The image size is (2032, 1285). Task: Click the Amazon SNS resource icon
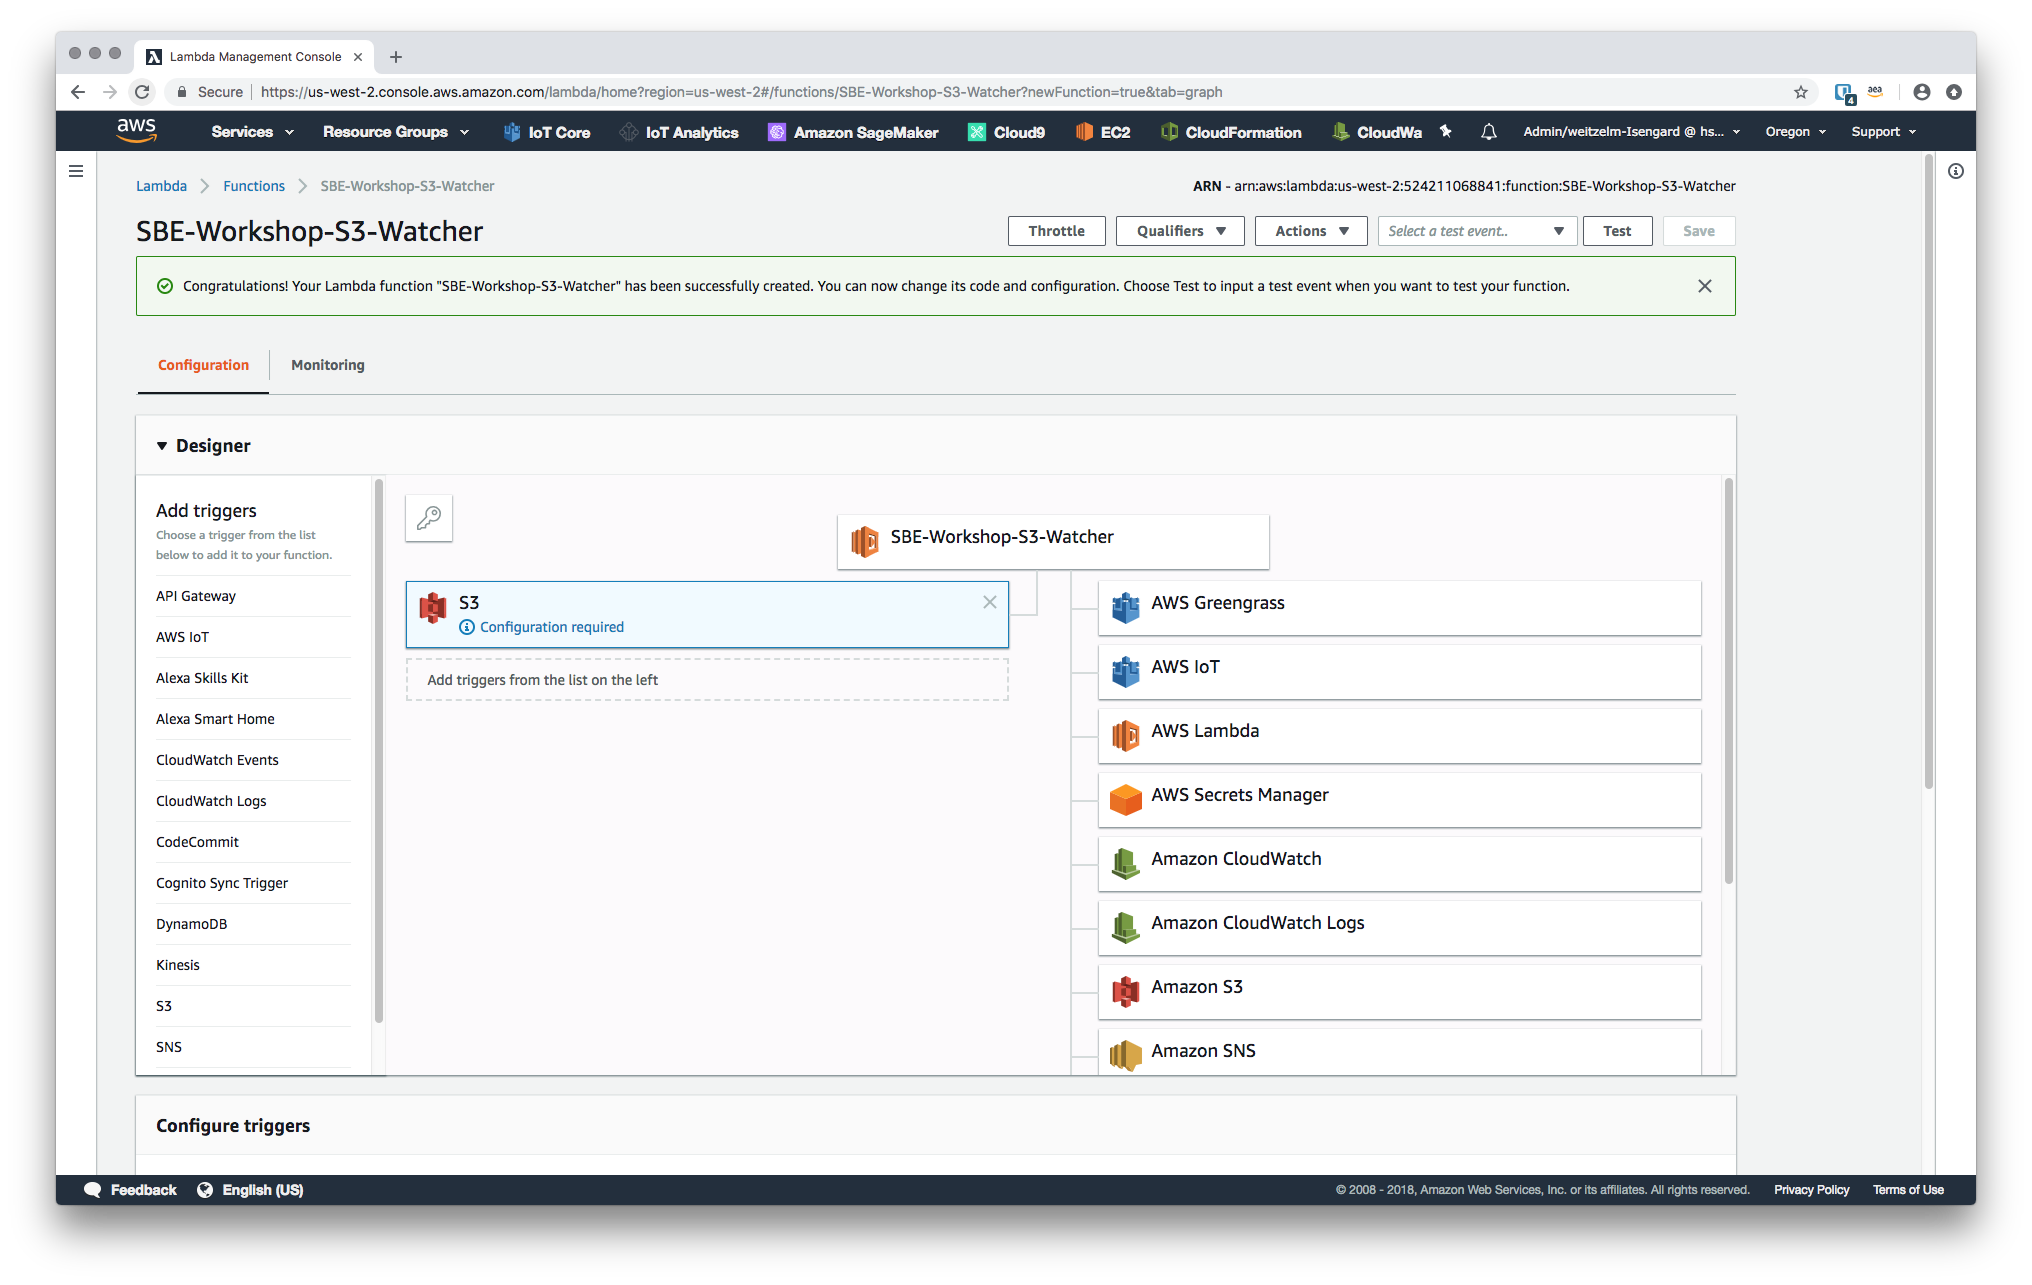point(1126,1054)
